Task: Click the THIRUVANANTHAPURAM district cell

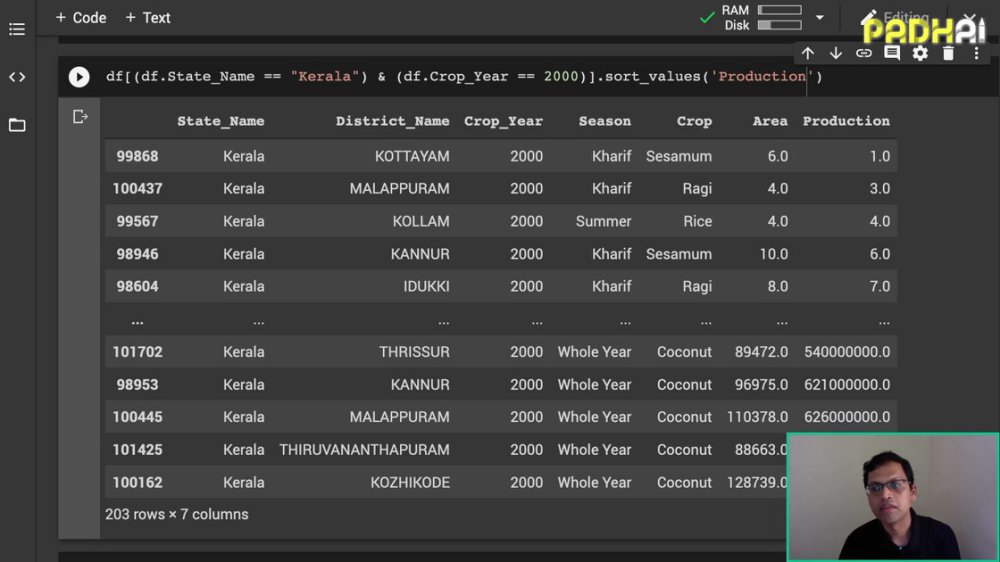Action: (364, 450)
